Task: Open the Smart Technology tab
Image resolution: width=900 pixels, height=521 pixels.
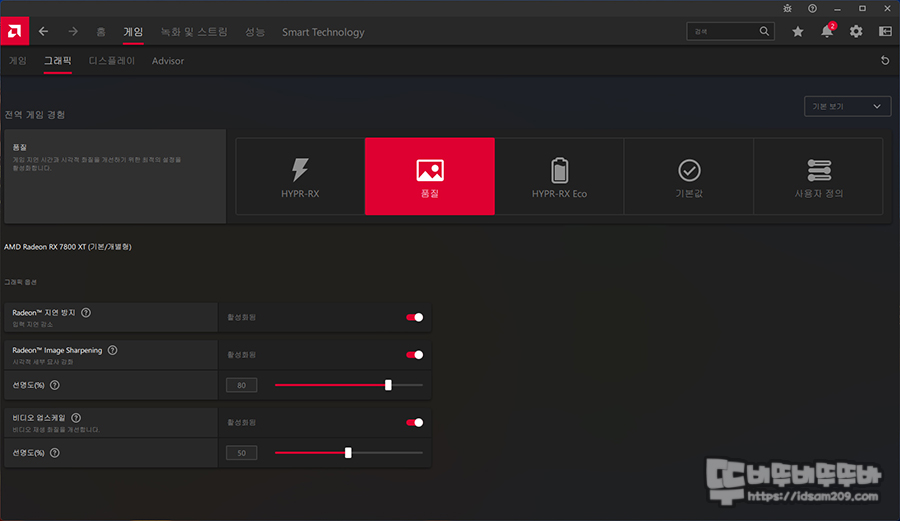Action: [323, 32]
